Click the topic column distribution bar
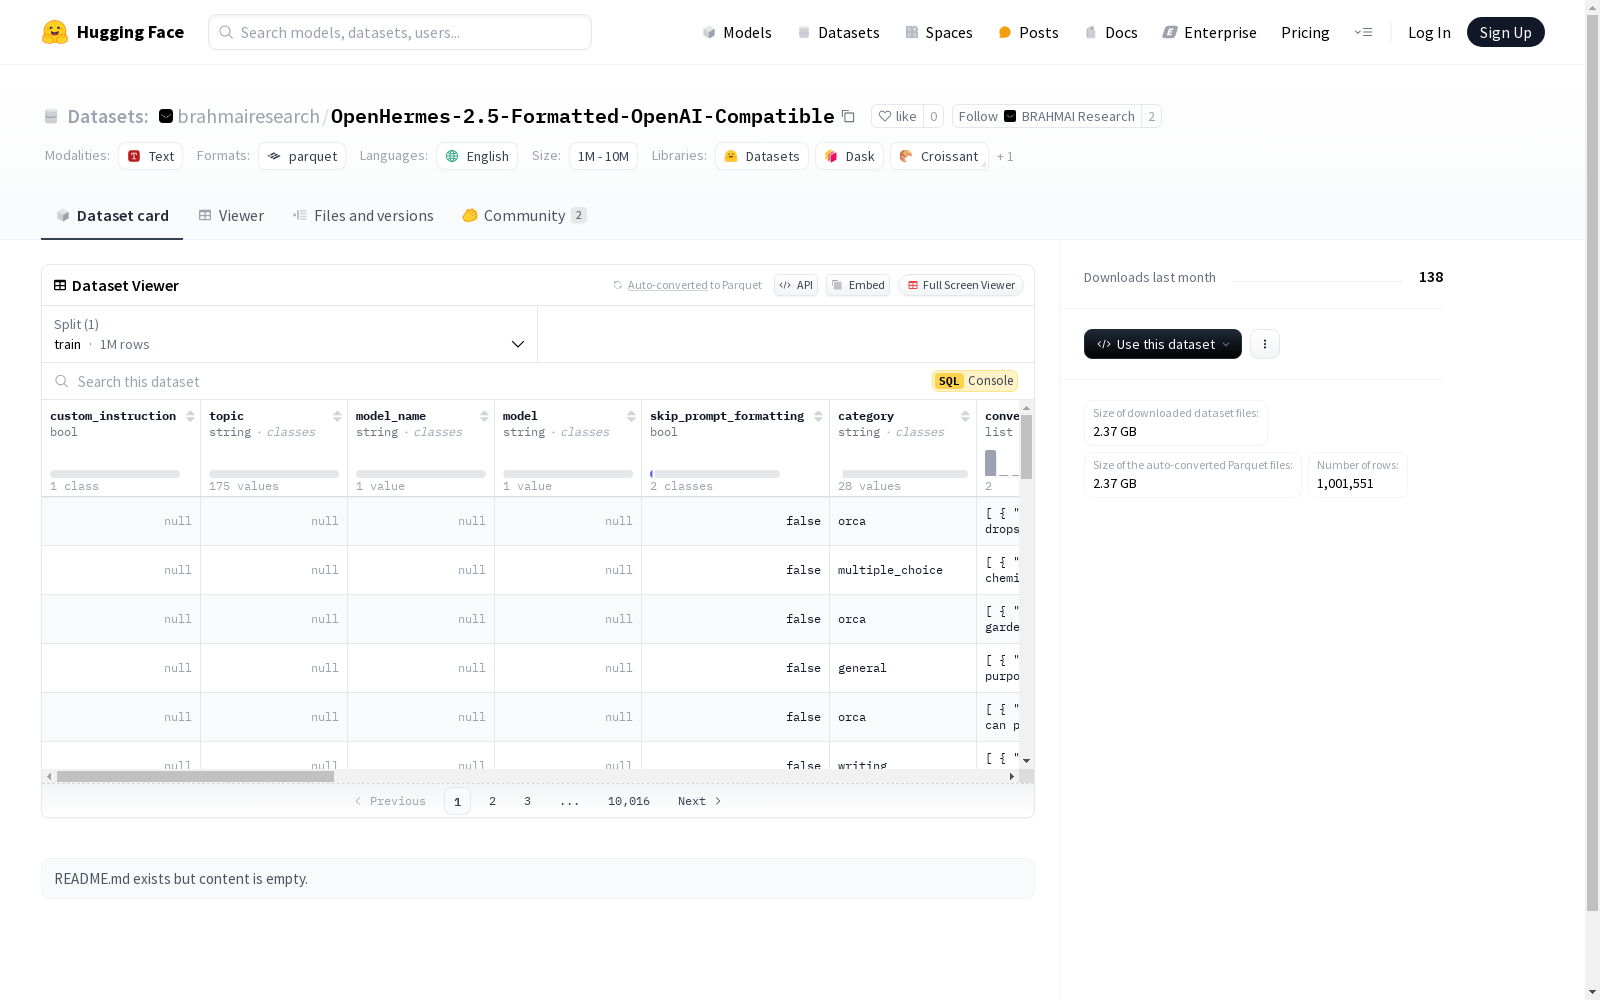1600x1000 pixels. click(274, 474)
